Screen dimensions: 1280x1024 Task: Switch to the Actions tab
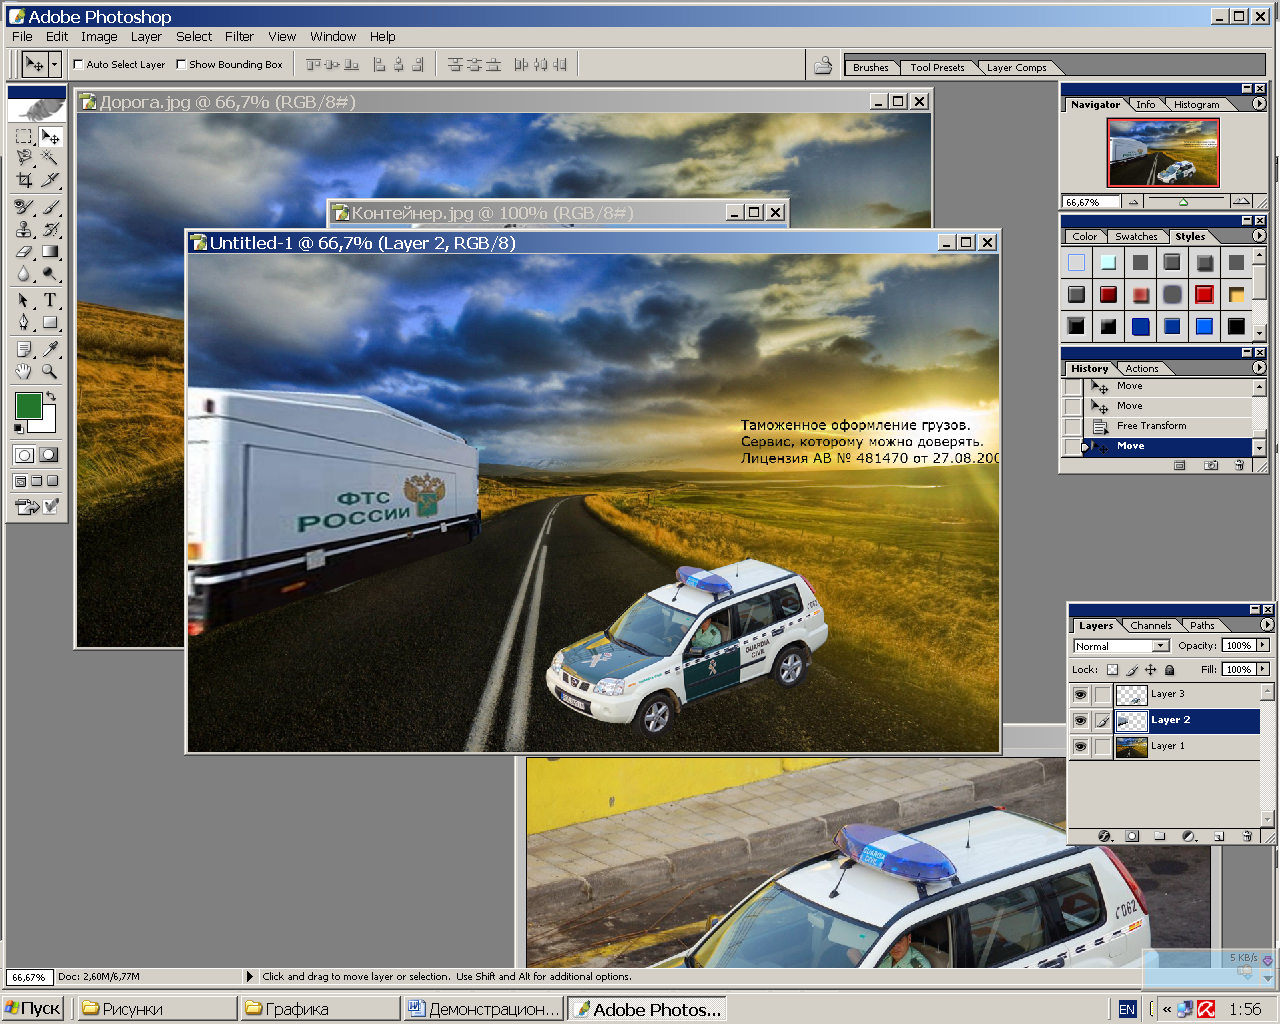pos(1141,369)
